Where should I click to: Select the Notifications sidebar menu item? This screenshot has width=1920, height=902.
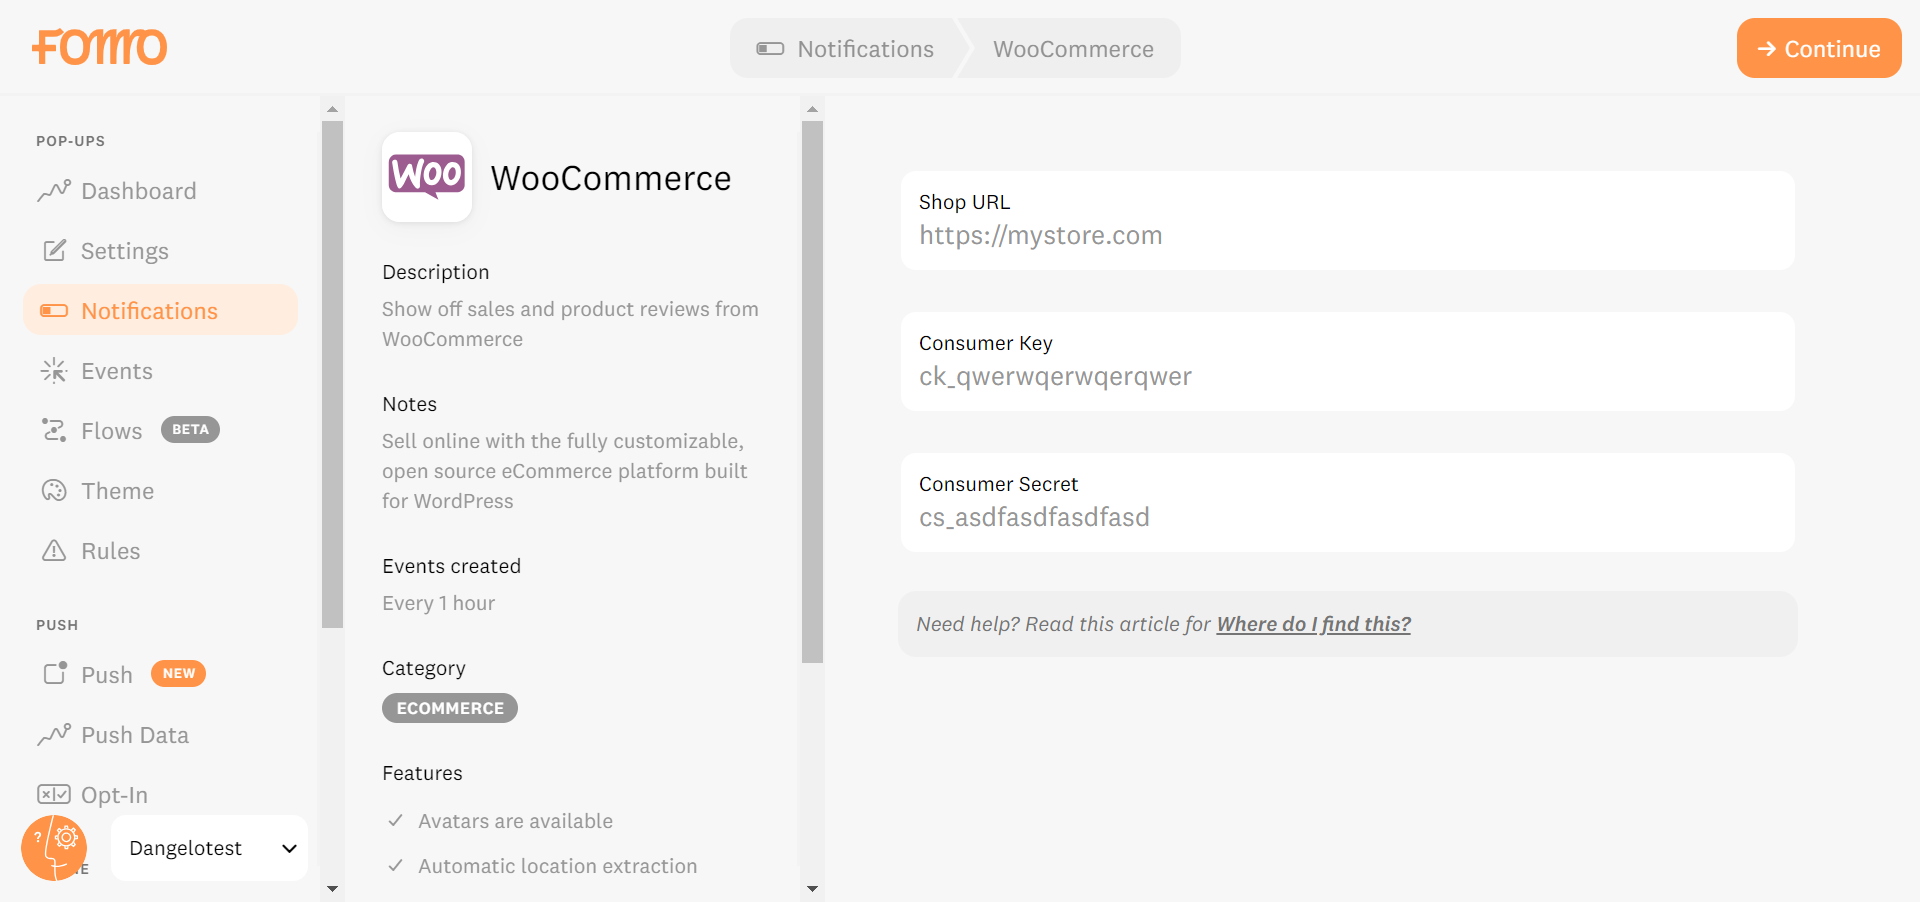(x=160, y=310)
